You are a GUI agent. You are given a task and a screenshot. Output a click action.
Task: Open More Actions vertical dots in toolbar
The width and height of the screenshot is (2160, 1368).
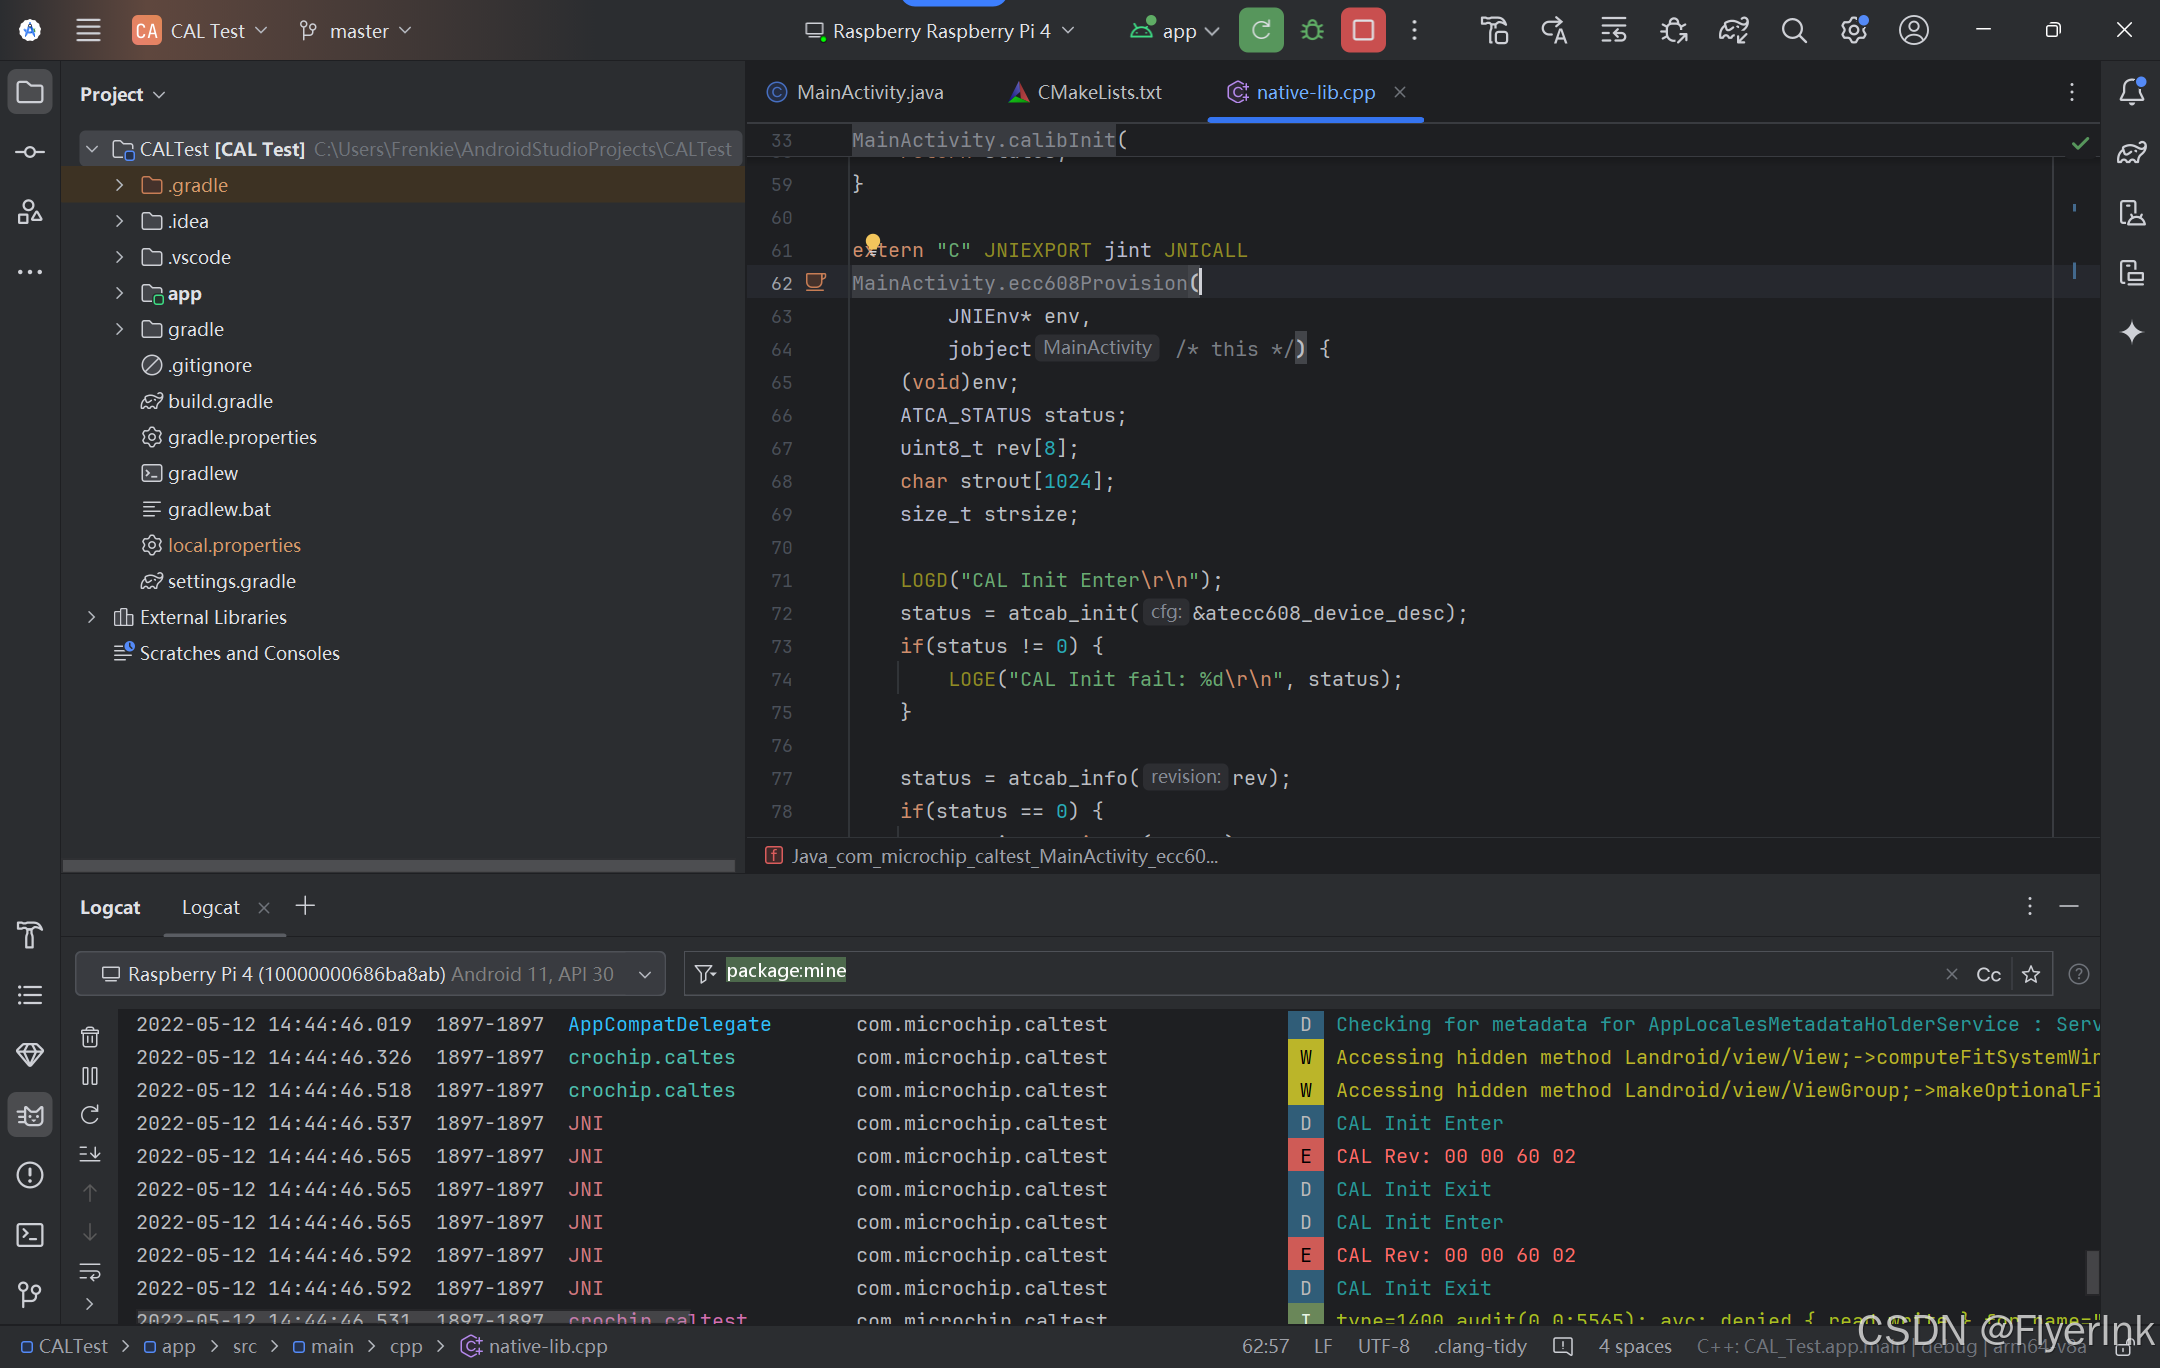coord(1414,30)
